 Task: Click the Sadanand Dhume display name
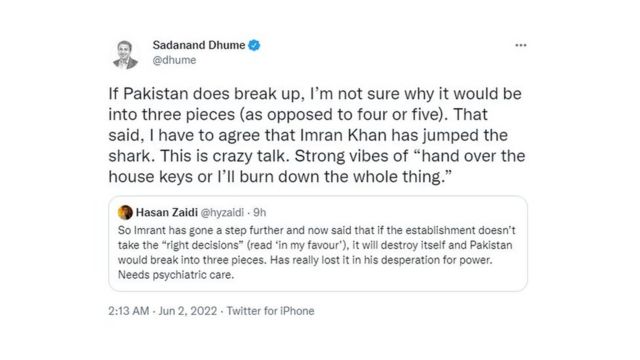click(199, 45)
